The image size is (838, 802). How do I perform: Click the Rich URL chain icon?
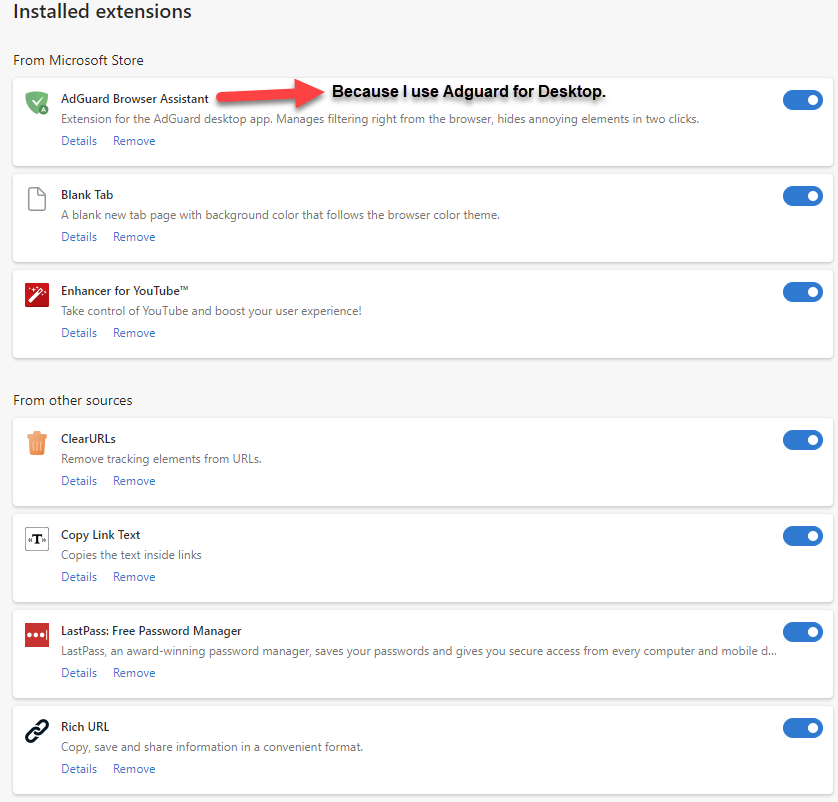(37, 731)
